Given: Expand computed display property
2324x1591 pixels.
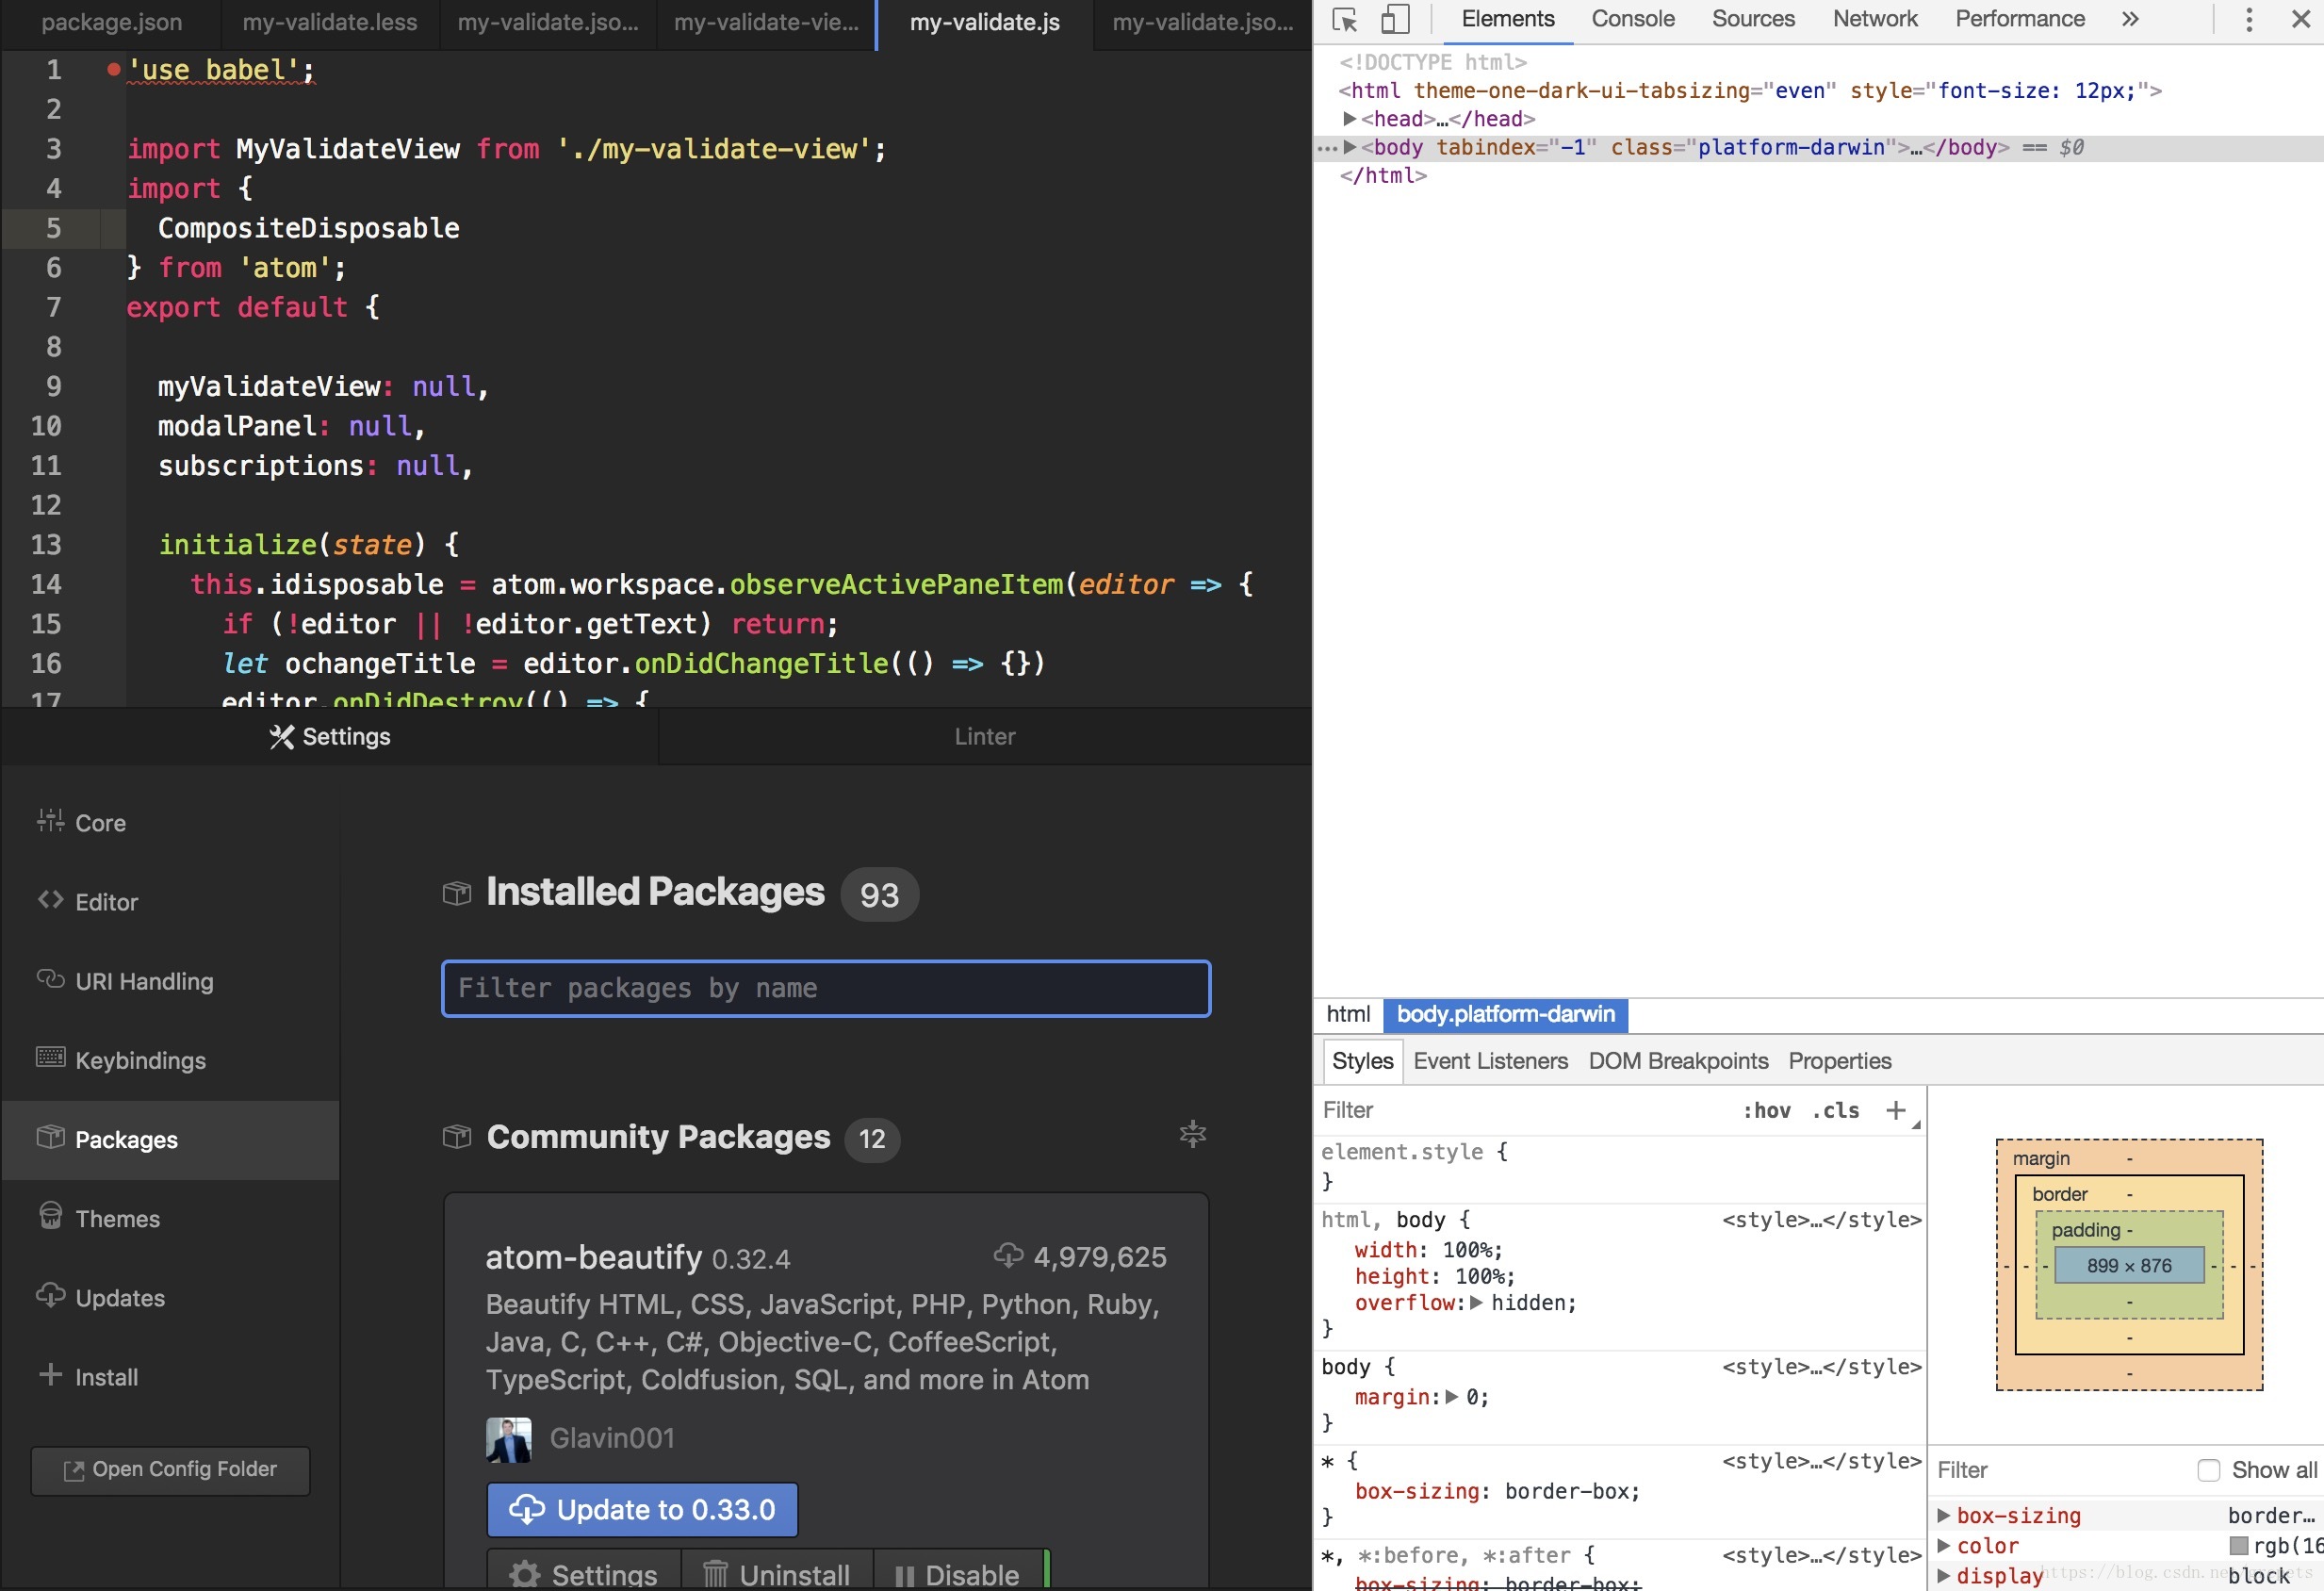Looking at the screenshot, I should [x=1944, y=1576].
